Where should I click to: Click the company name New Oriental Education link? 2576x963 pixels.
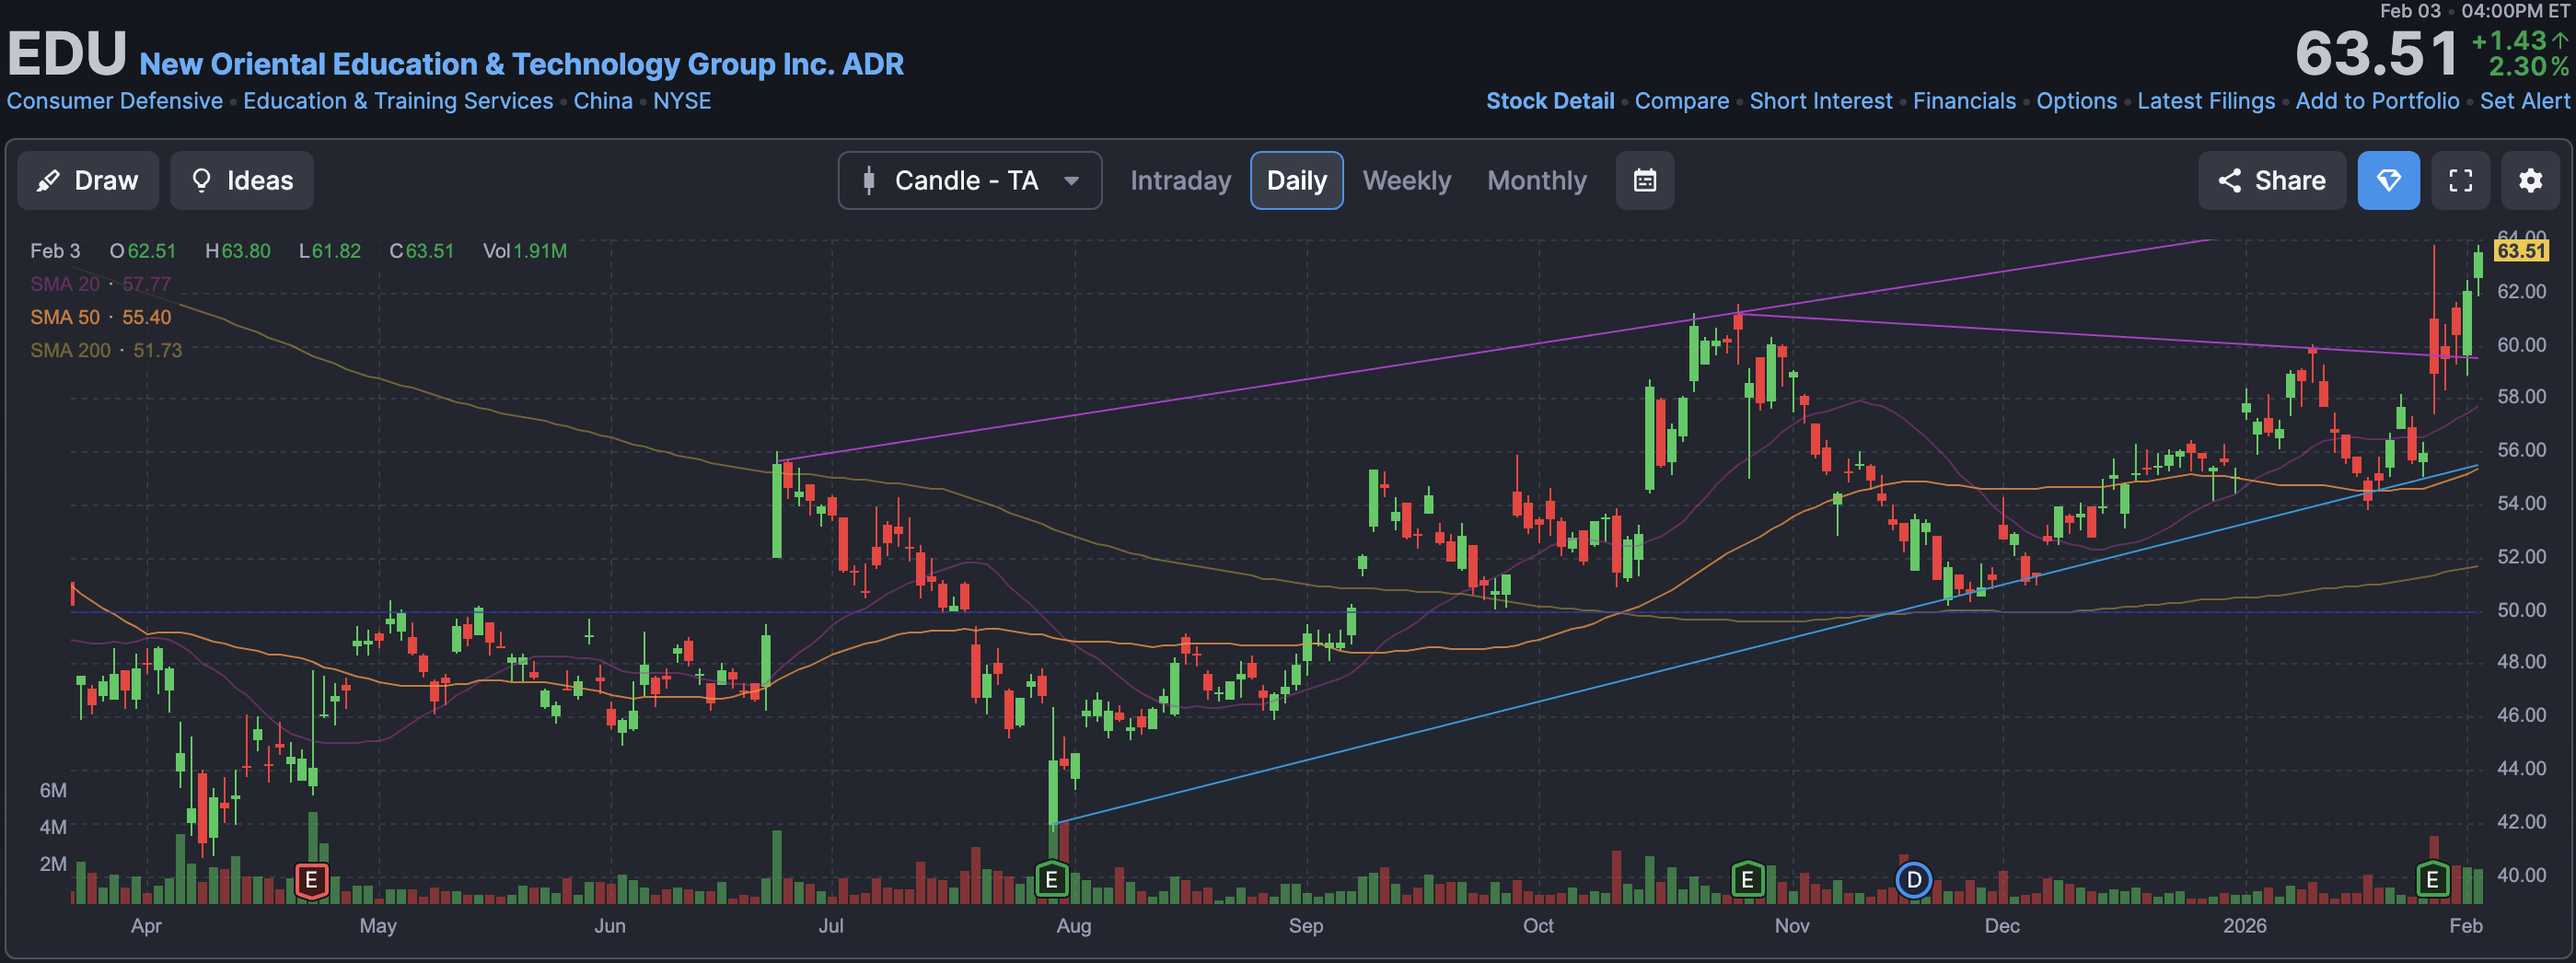pos(521,64)
